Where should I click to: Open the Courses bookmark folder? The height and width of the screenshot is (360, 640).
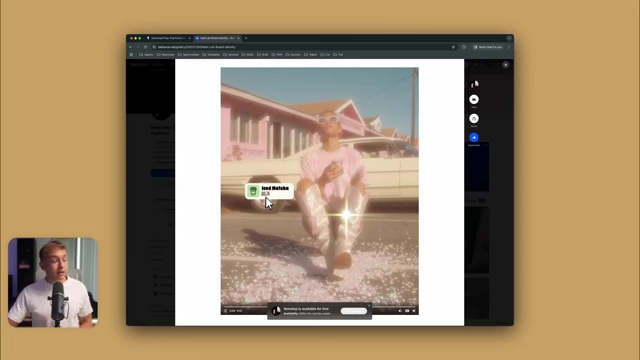293,54
